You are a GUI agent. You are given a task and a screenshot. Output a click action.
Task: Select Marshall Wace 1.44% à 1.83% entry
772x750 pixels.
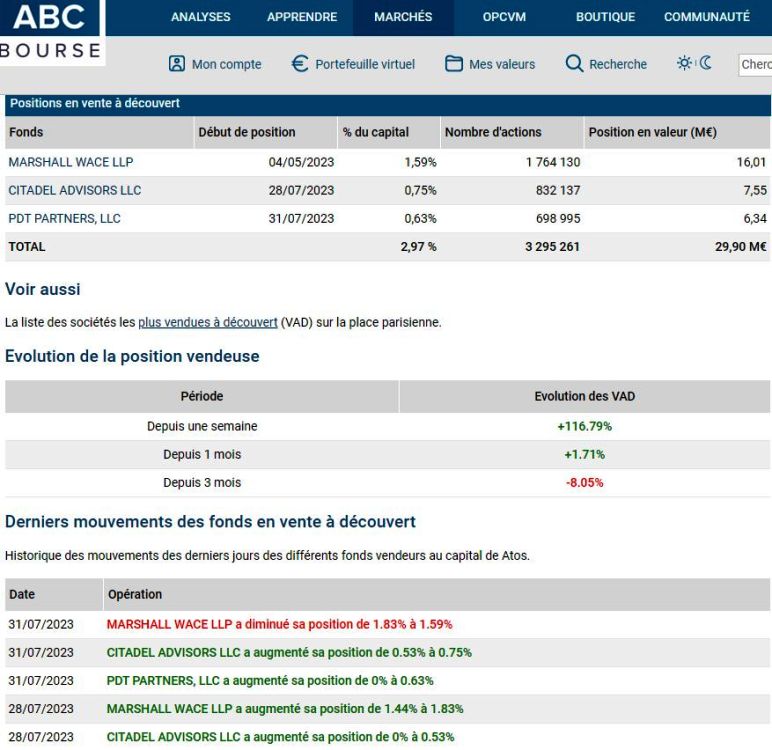[285, 709]
